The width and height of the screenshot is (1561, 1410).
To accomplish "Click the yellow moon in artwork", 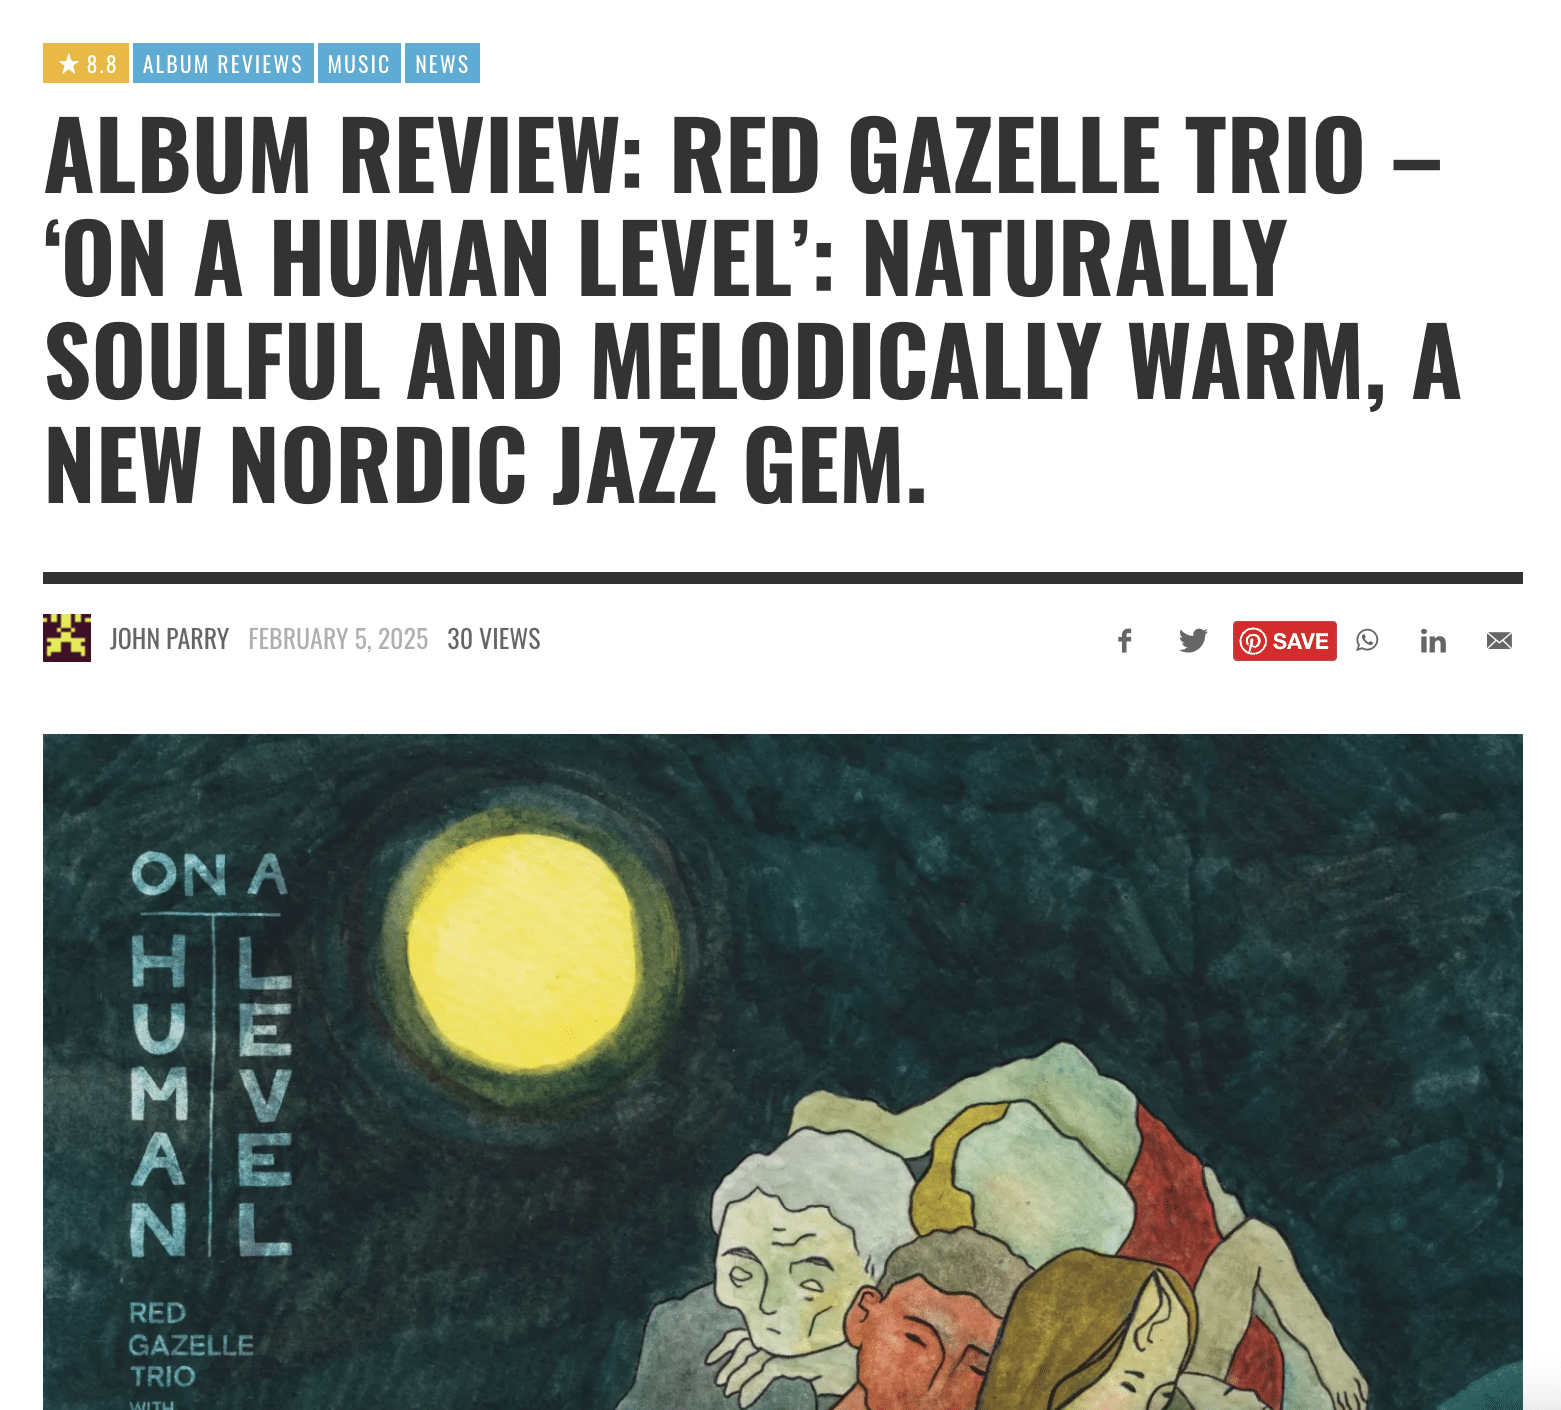I will pyautogui.click(x=522, y=952).
